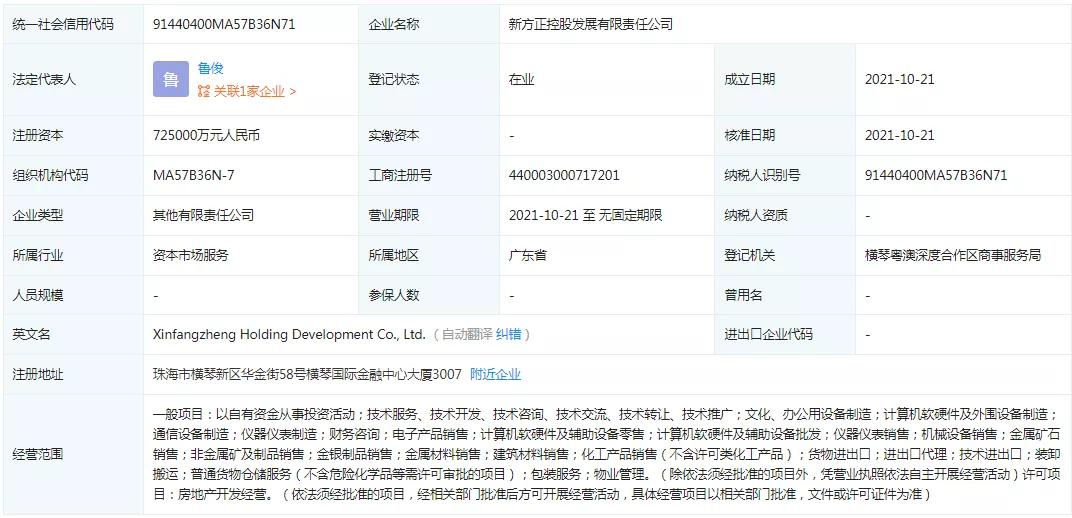Click organization code MA57B36N-7
Image resolution: width=1072 pixels, height=518 pixels.
point(194,176)
